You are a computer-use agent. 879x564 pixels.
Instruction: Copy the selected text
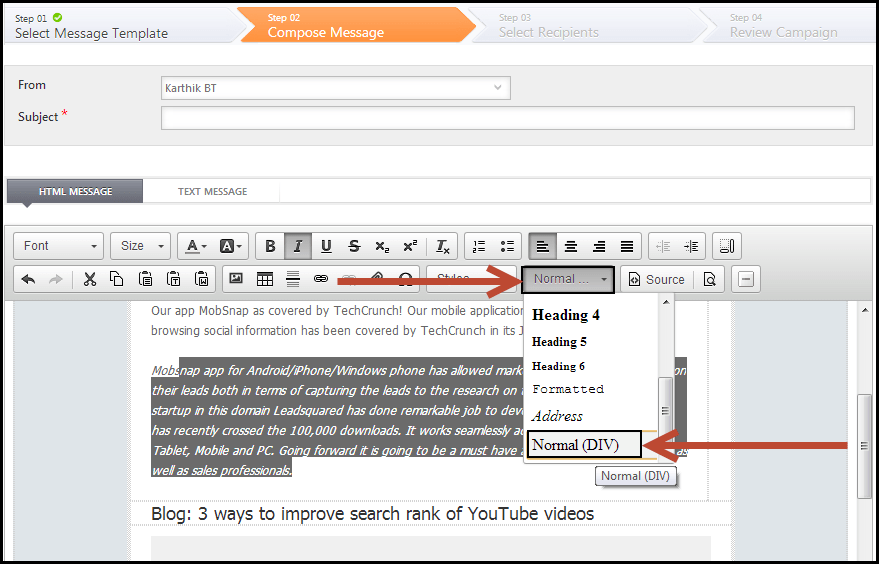click(x=117, y=279)
